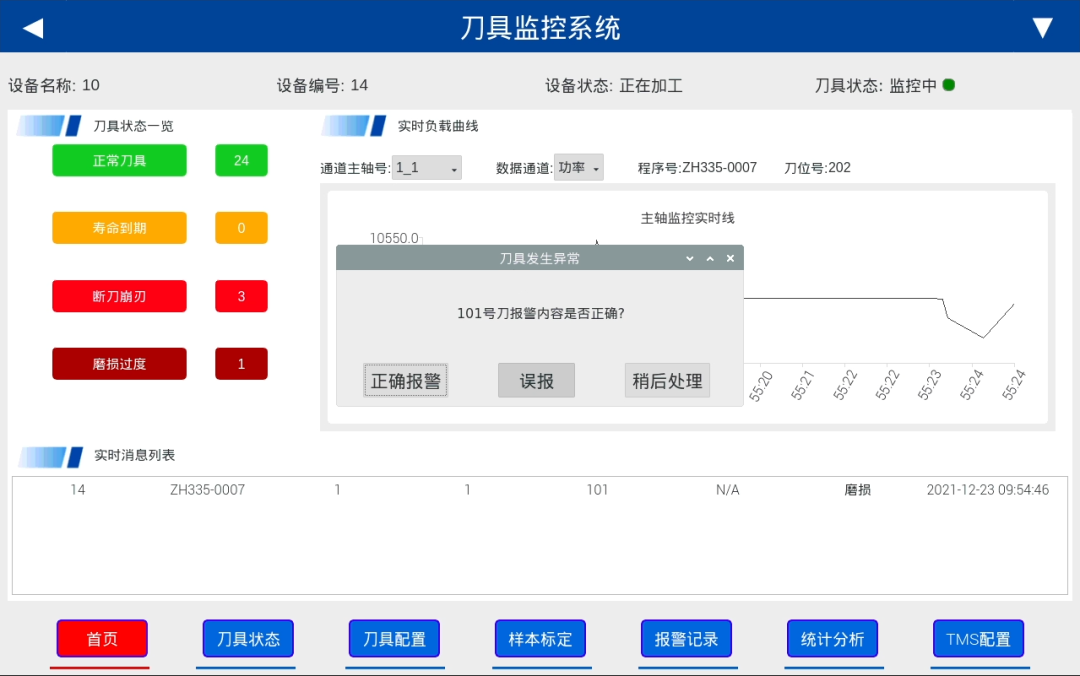The height and width of the screenshot is (676, 1080).
Task: Click the red 断刀崩刃 status label
Action: tap(119, 297)
